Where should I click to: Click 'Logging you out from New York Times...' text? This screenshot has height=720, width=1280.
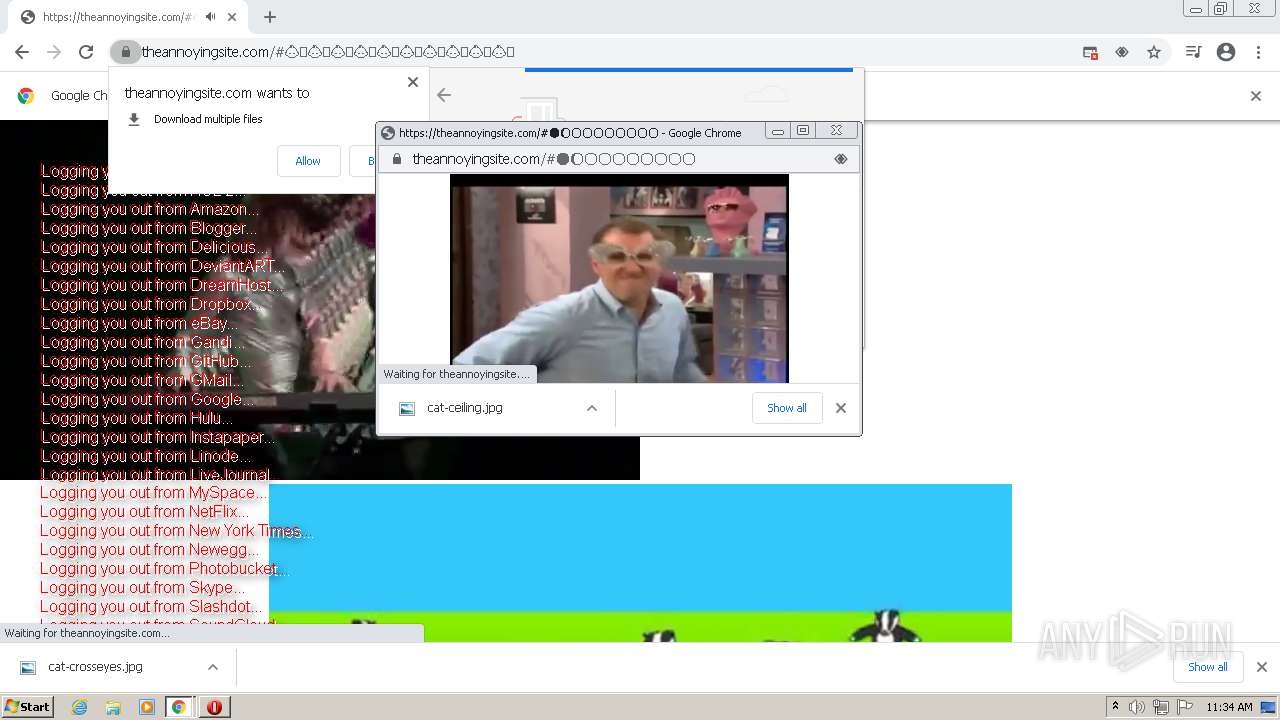[x=177, y=531]
